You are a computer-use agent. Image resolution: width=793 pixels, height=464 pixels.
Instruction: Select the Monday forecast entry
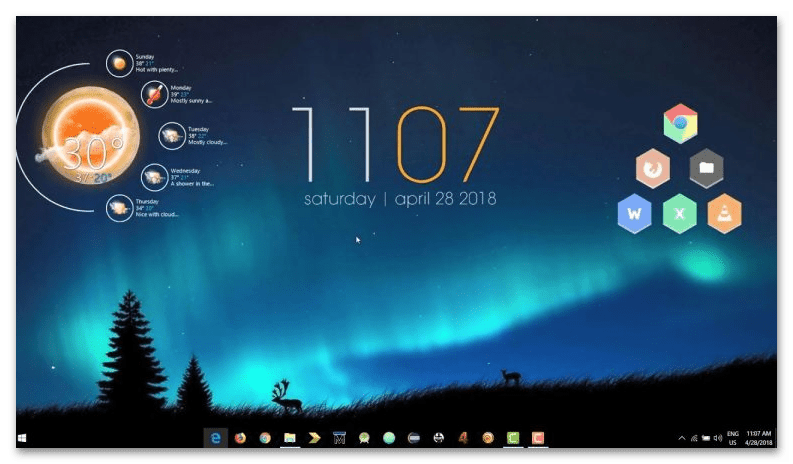176,94
